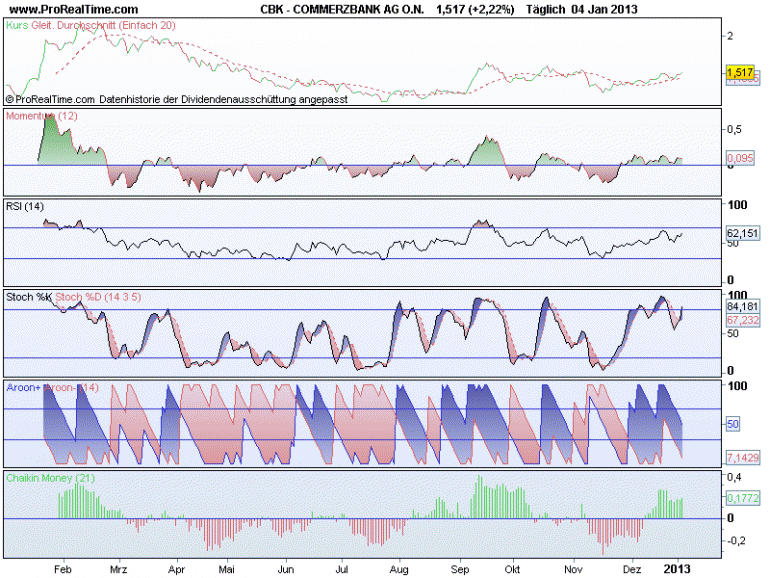Click the 7,1429 Aroon- value box

(743, 458)
